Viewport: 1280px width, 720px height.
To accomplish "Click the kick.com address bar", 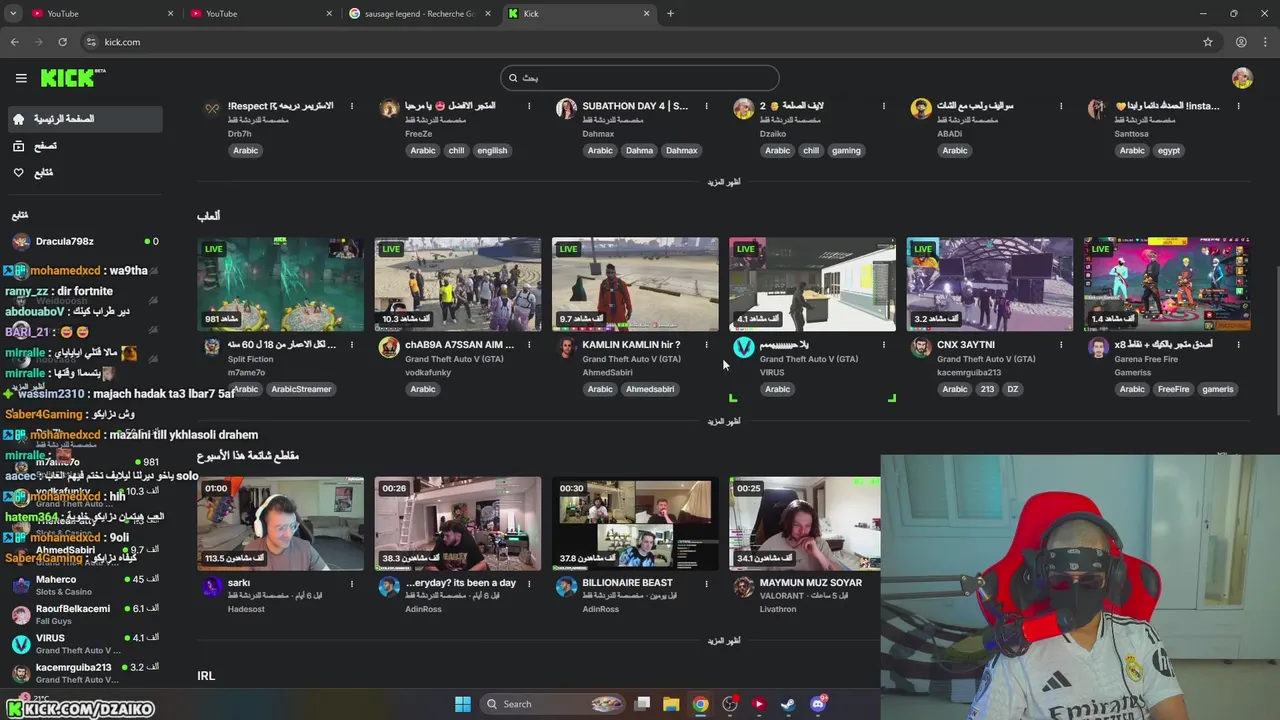I will 640,42.
